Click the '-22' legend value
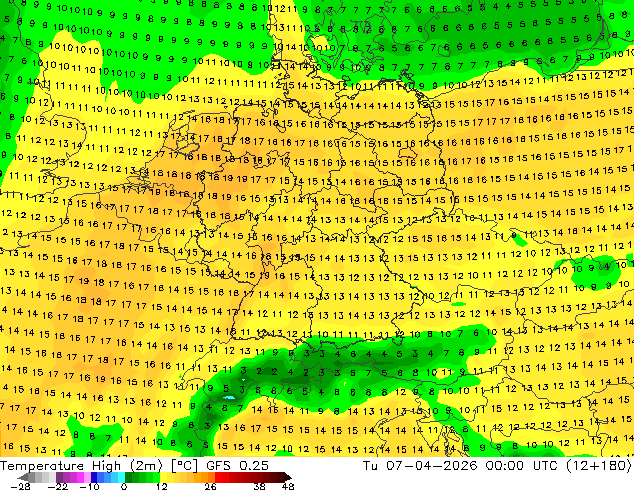This screenshot has height=490, width=634. pos(57,486)
